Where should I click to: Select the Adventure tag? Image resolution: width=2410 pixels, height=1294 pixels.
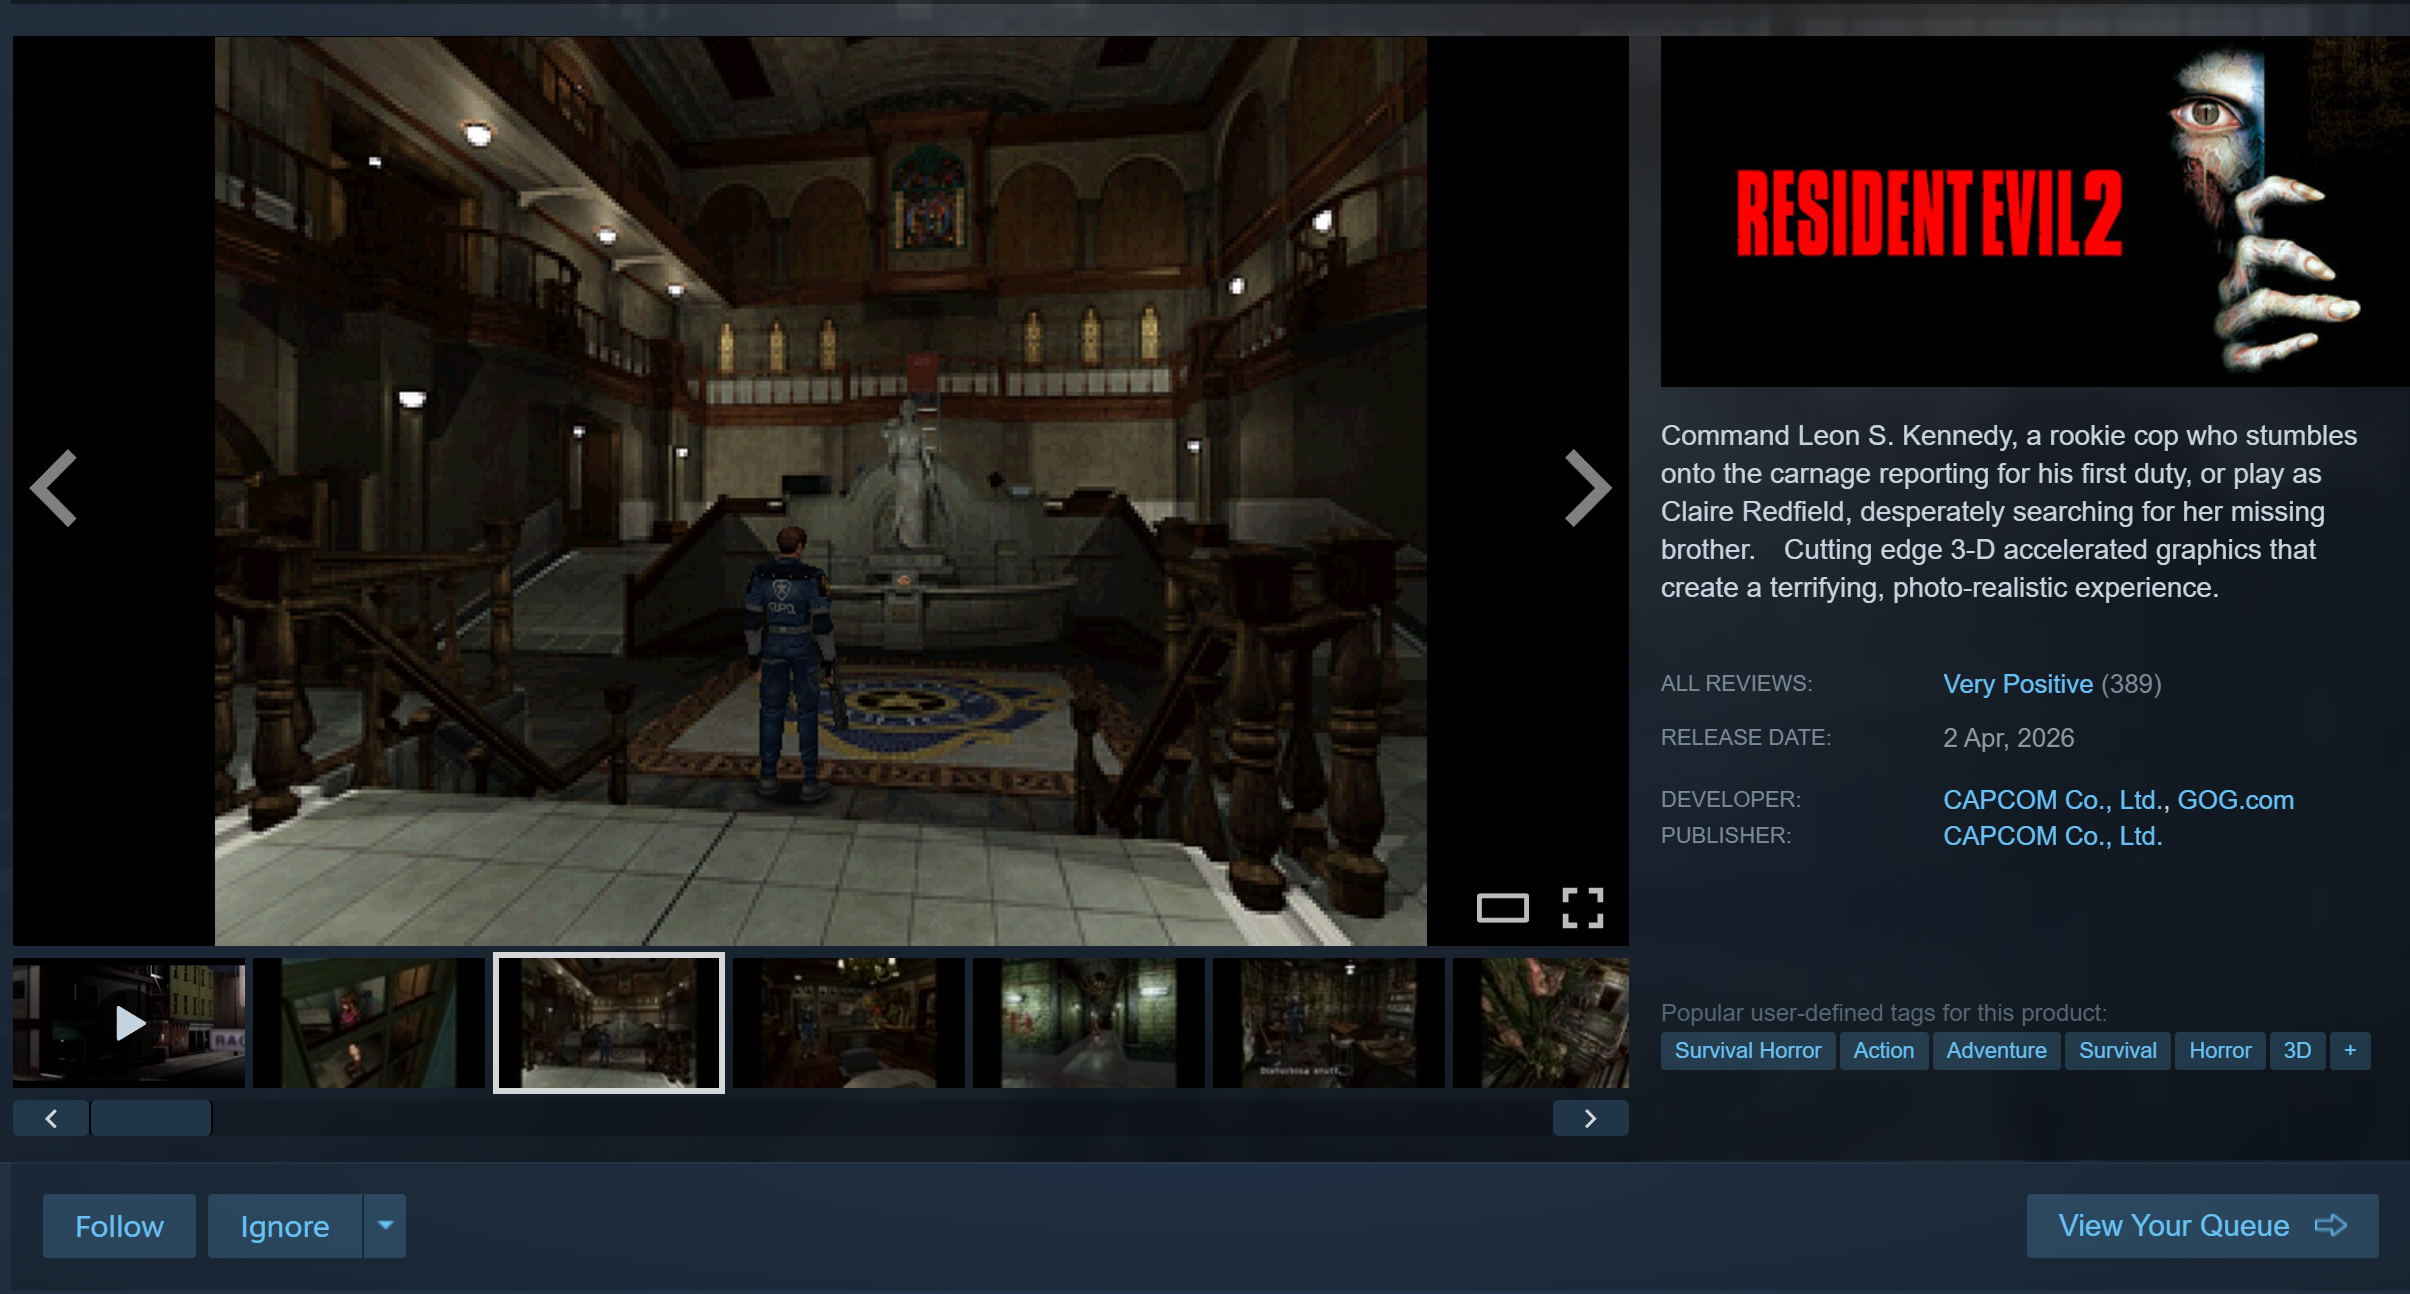[1996, 1050]
